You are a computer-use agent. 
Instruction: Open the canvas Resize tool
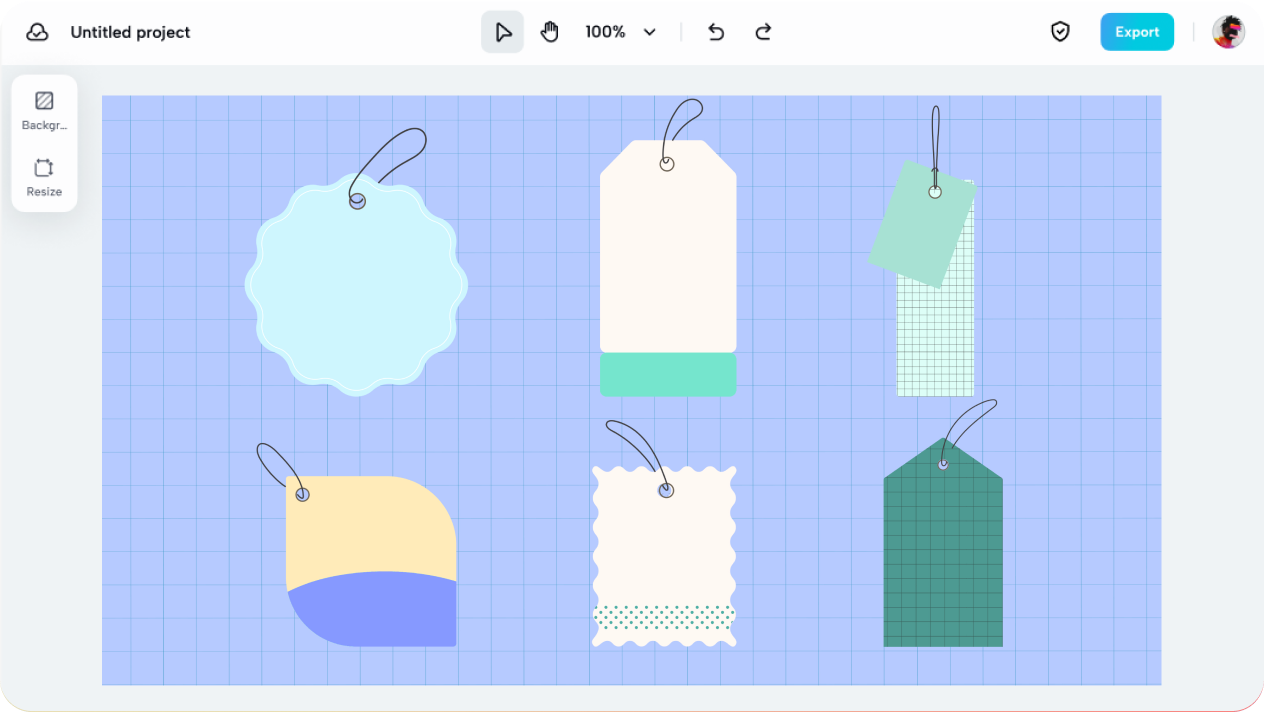[x=44, y=177]
